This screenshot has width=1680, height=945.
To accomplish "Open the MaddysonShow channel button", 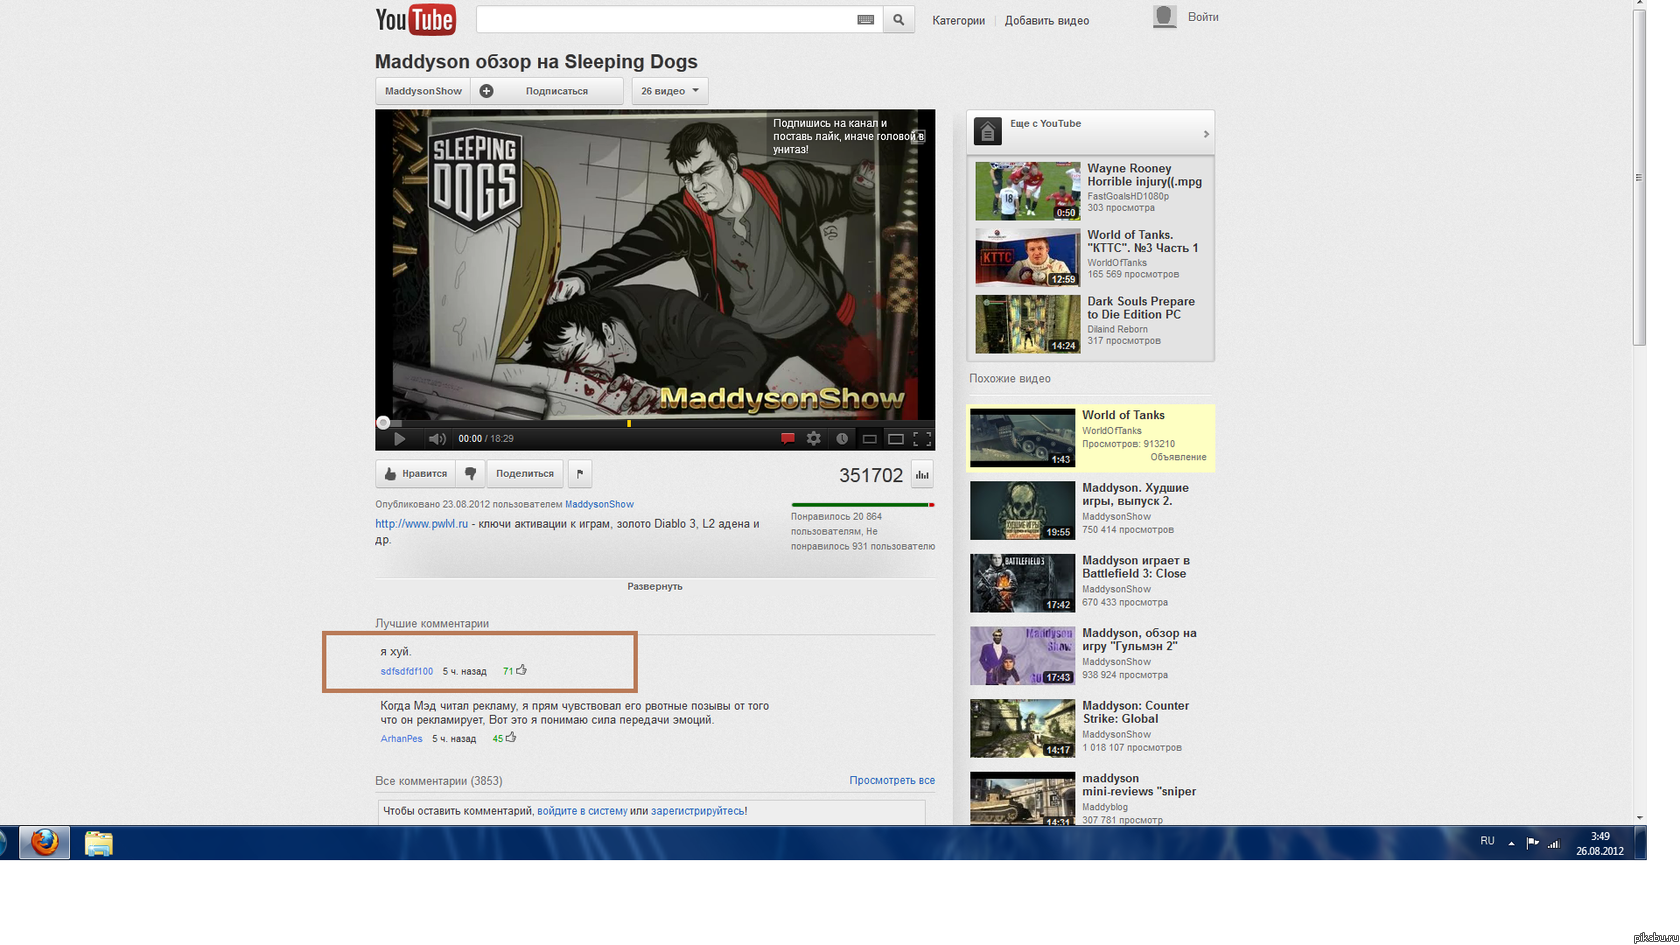I will pyautogui.click(x=423, y=91).
